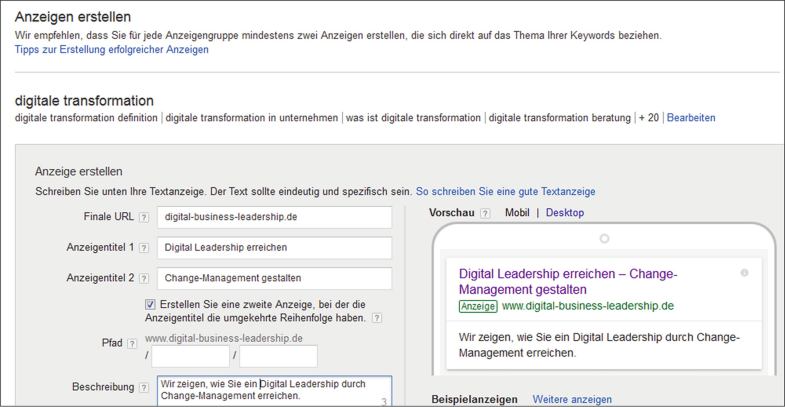Click the help icon next to Vorschau

tap(485, 214)
